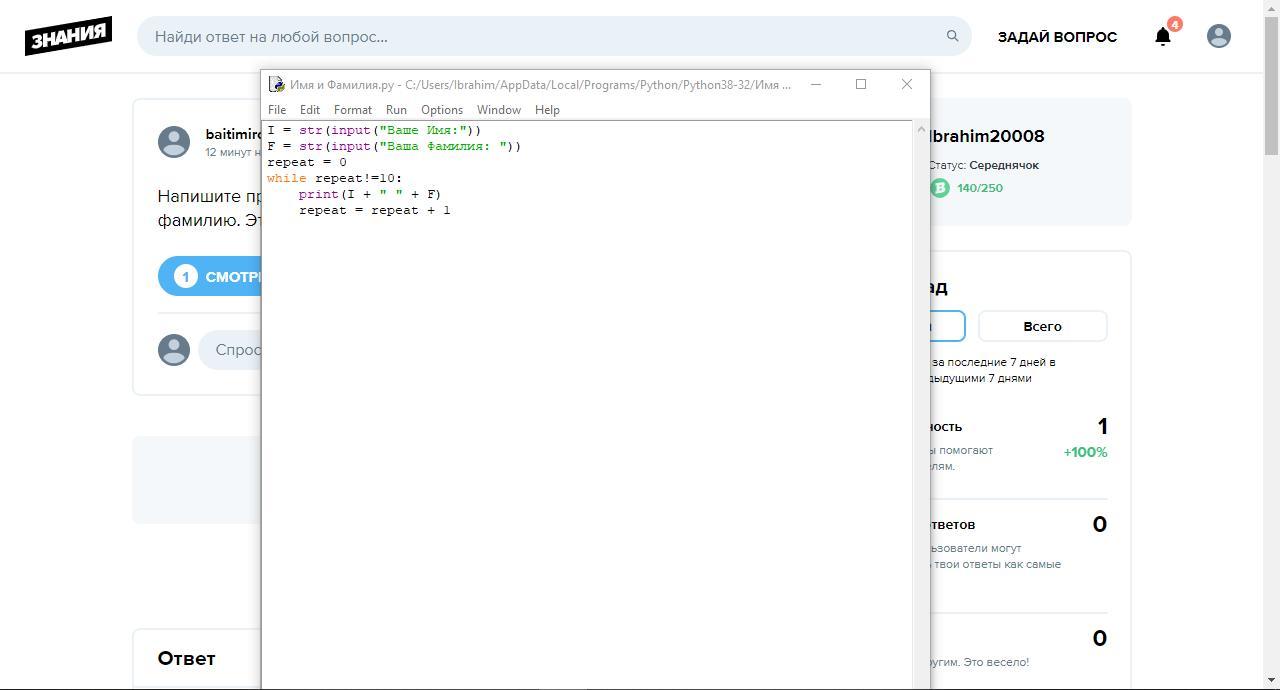Click the search magnifier icon
Screen dimensions: 1280x690
click(x=952, y=36)
